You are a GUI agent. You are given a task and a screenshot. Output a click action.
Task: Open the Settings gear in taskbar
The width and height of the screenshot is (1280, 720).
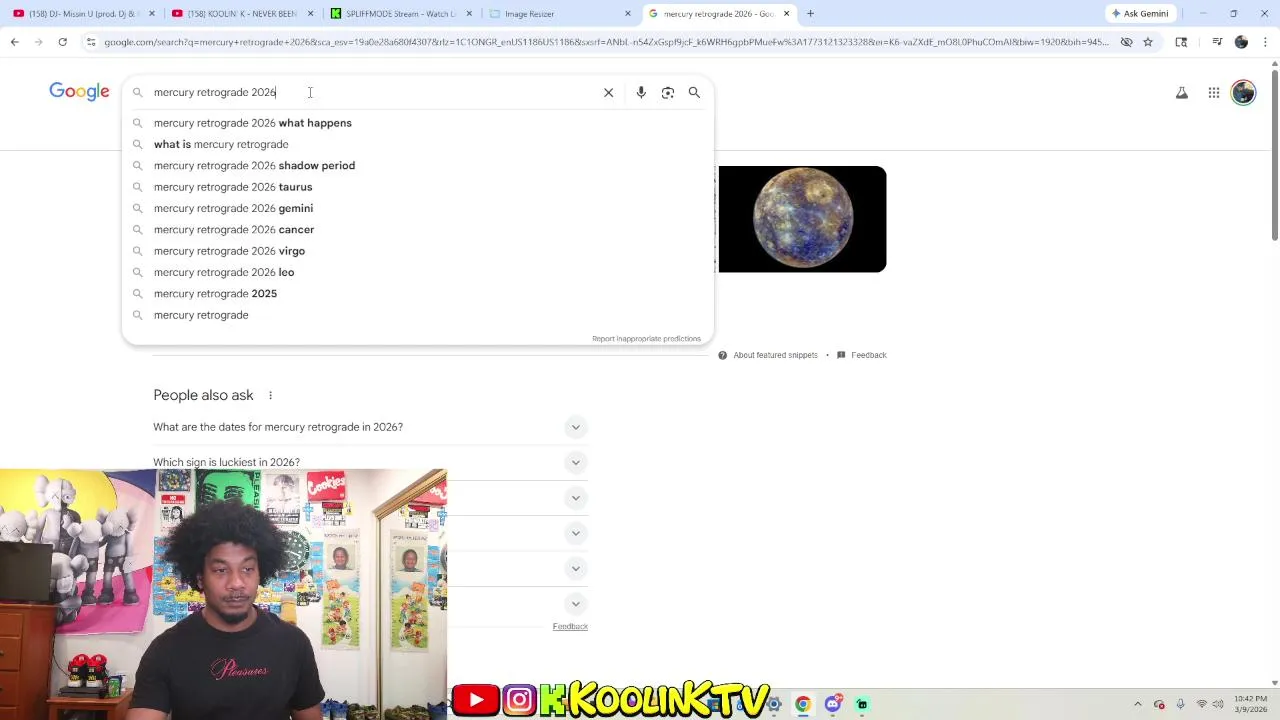click(x=774, y=704)
